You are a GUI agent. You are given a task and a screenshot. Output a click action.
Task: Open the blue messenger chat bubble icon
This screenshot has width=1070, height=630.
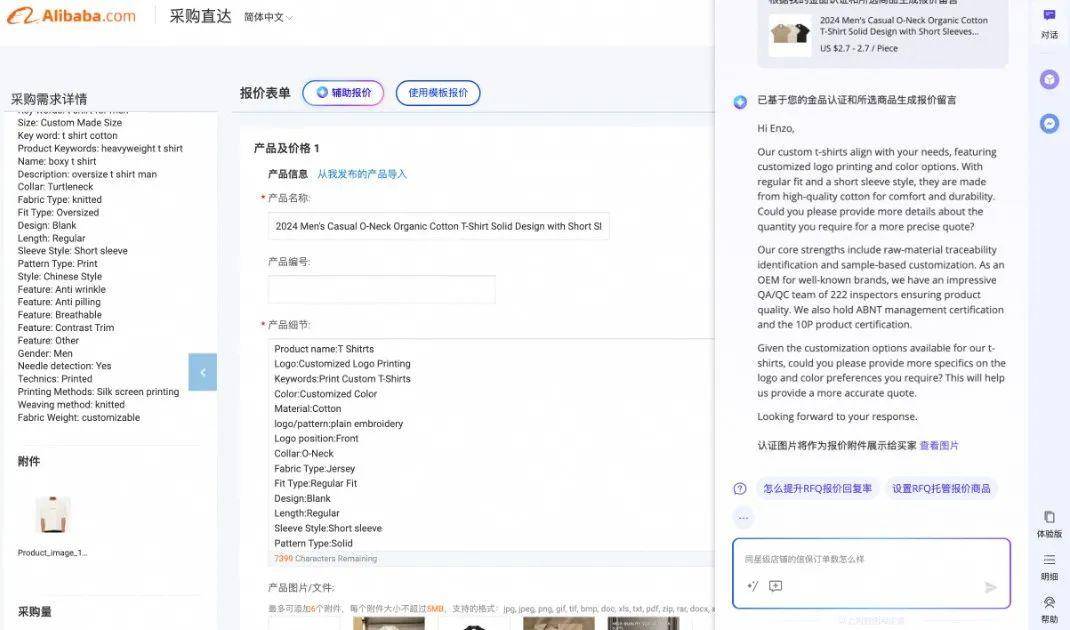pos(1048,123)
